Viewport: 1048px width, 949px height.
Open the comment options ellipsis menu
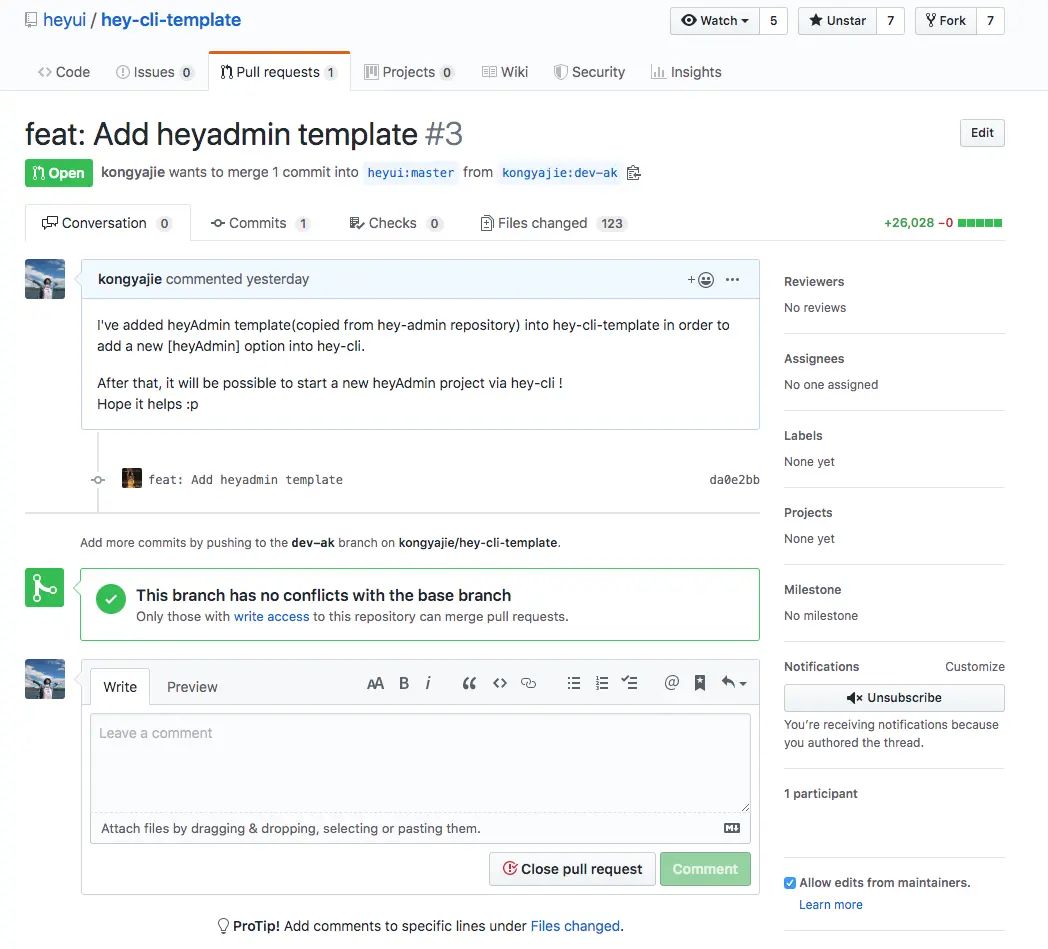tap(733, 279)
